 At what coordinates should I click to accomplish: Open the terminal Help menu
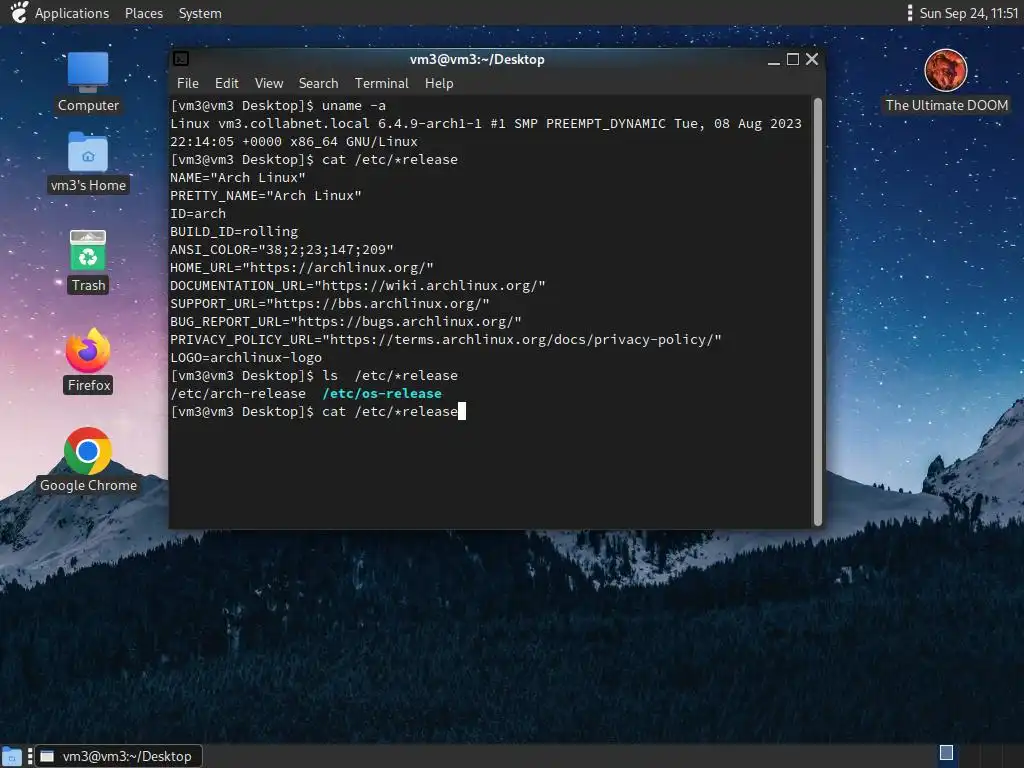click(439, 83)
